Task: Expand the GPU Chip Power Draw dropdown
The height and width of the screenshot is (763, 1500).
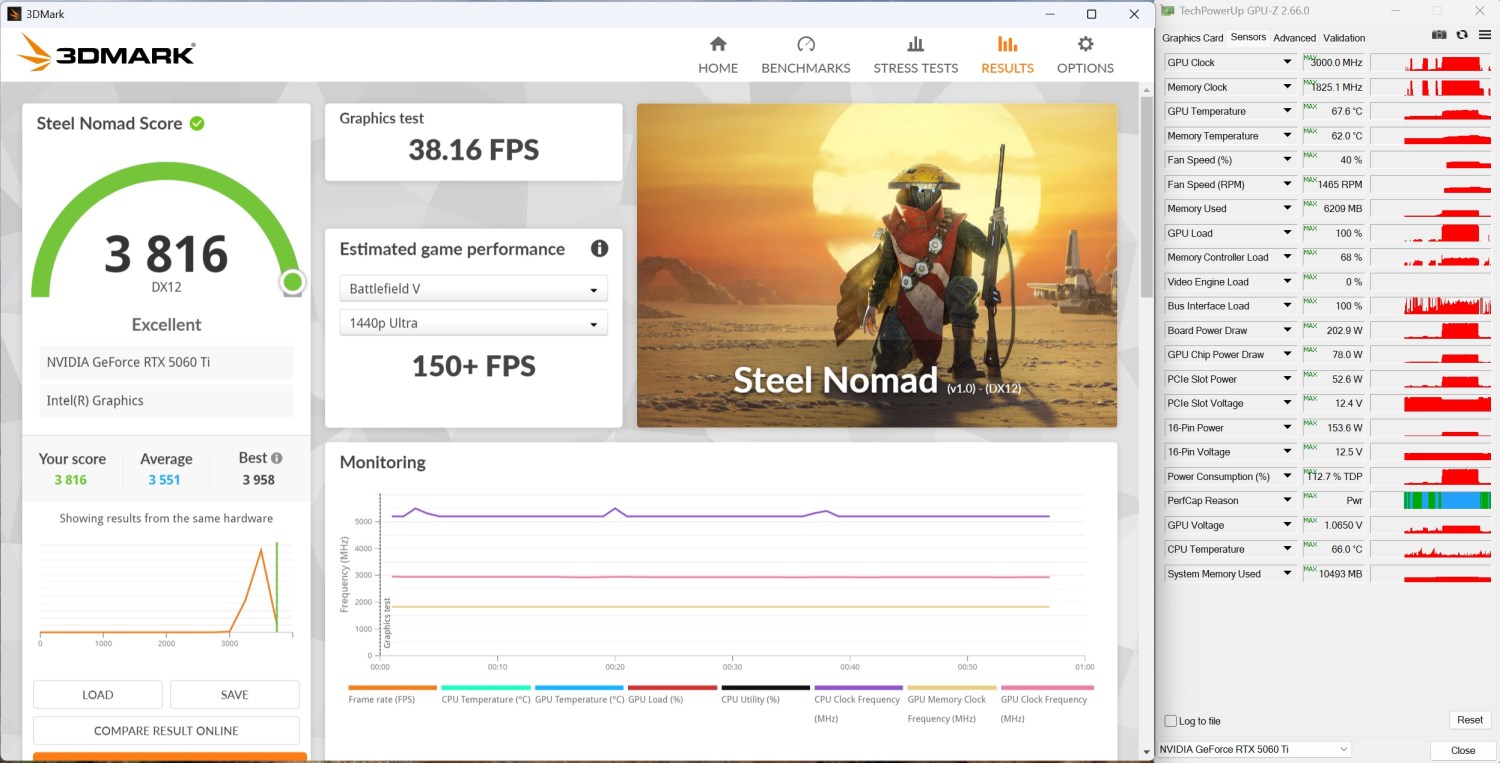Action: (1287, 354)
